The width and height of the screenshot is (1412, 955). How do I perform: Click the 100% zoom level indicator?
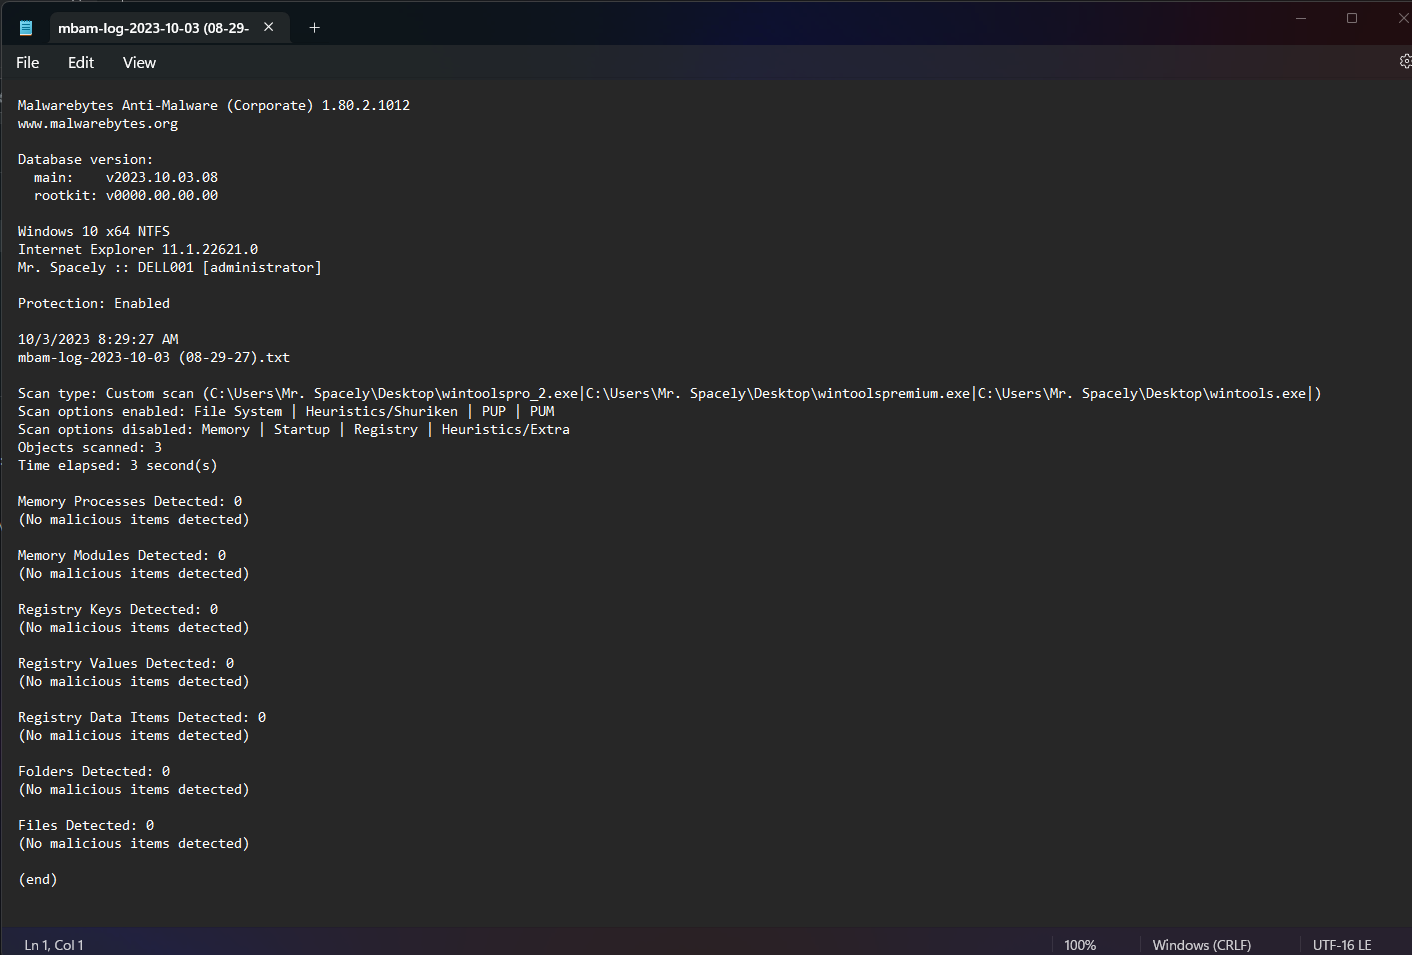[1080, 945]
